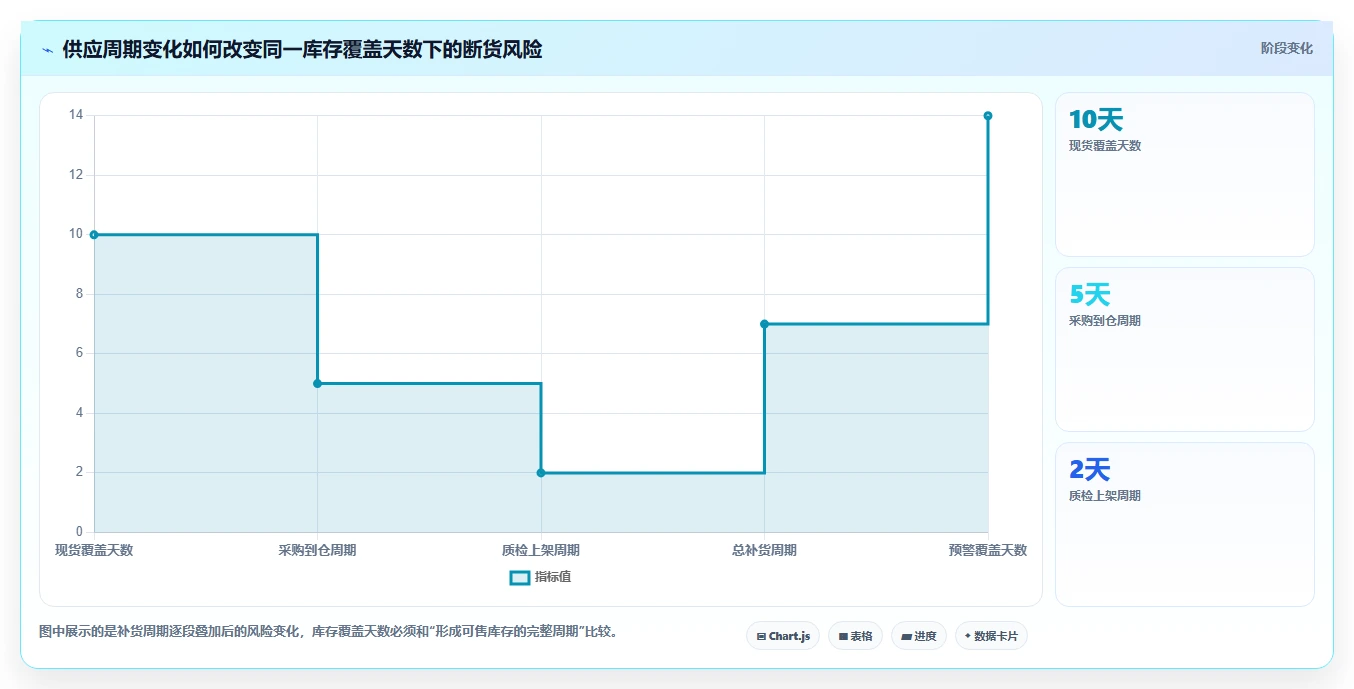Click the 预警覆盖天数 x-axis label

988,550
